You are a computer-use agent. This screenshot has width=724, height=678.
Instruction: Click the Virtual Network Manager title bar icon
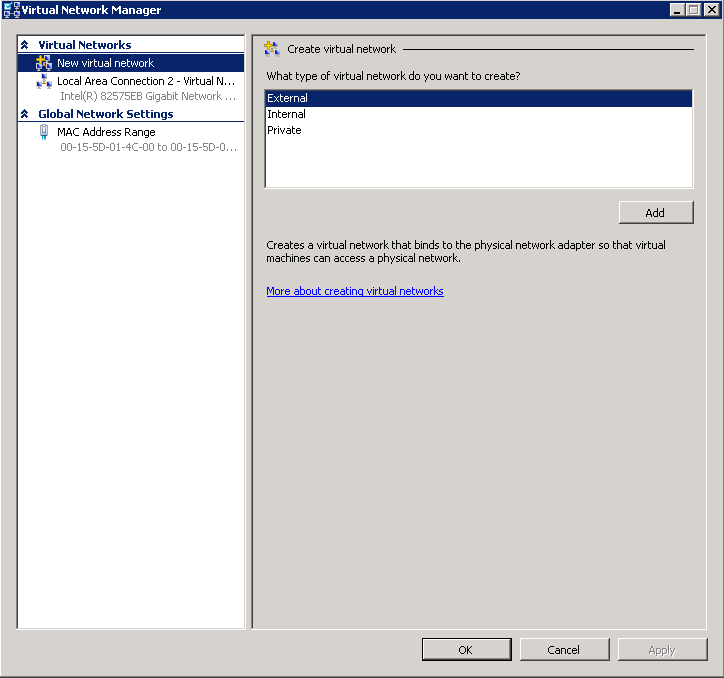coord(11,10)
